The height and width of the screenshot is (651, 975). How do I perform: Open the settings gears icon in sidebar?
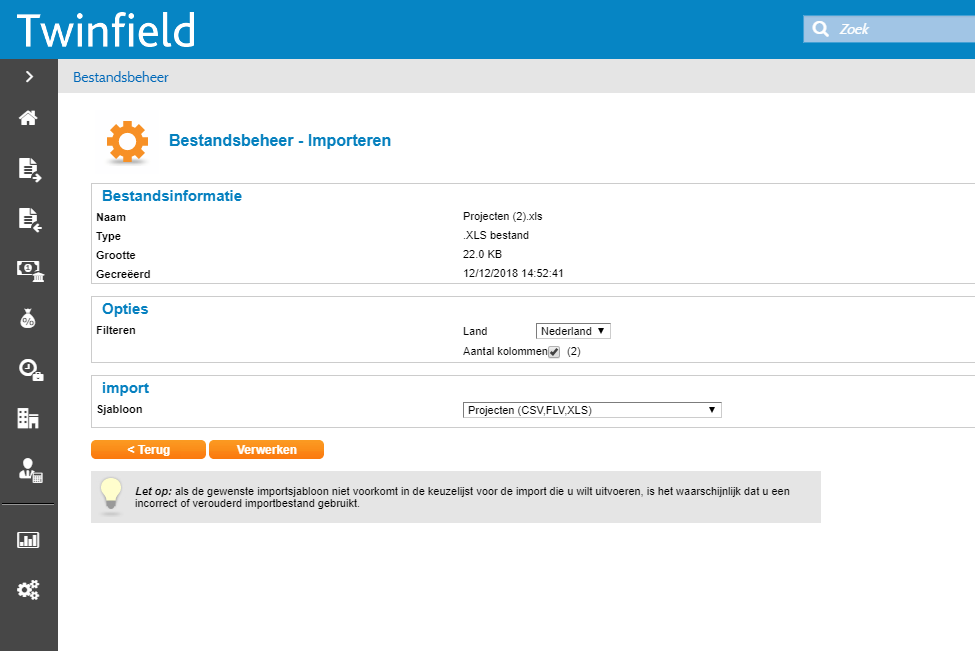point(29,590)
